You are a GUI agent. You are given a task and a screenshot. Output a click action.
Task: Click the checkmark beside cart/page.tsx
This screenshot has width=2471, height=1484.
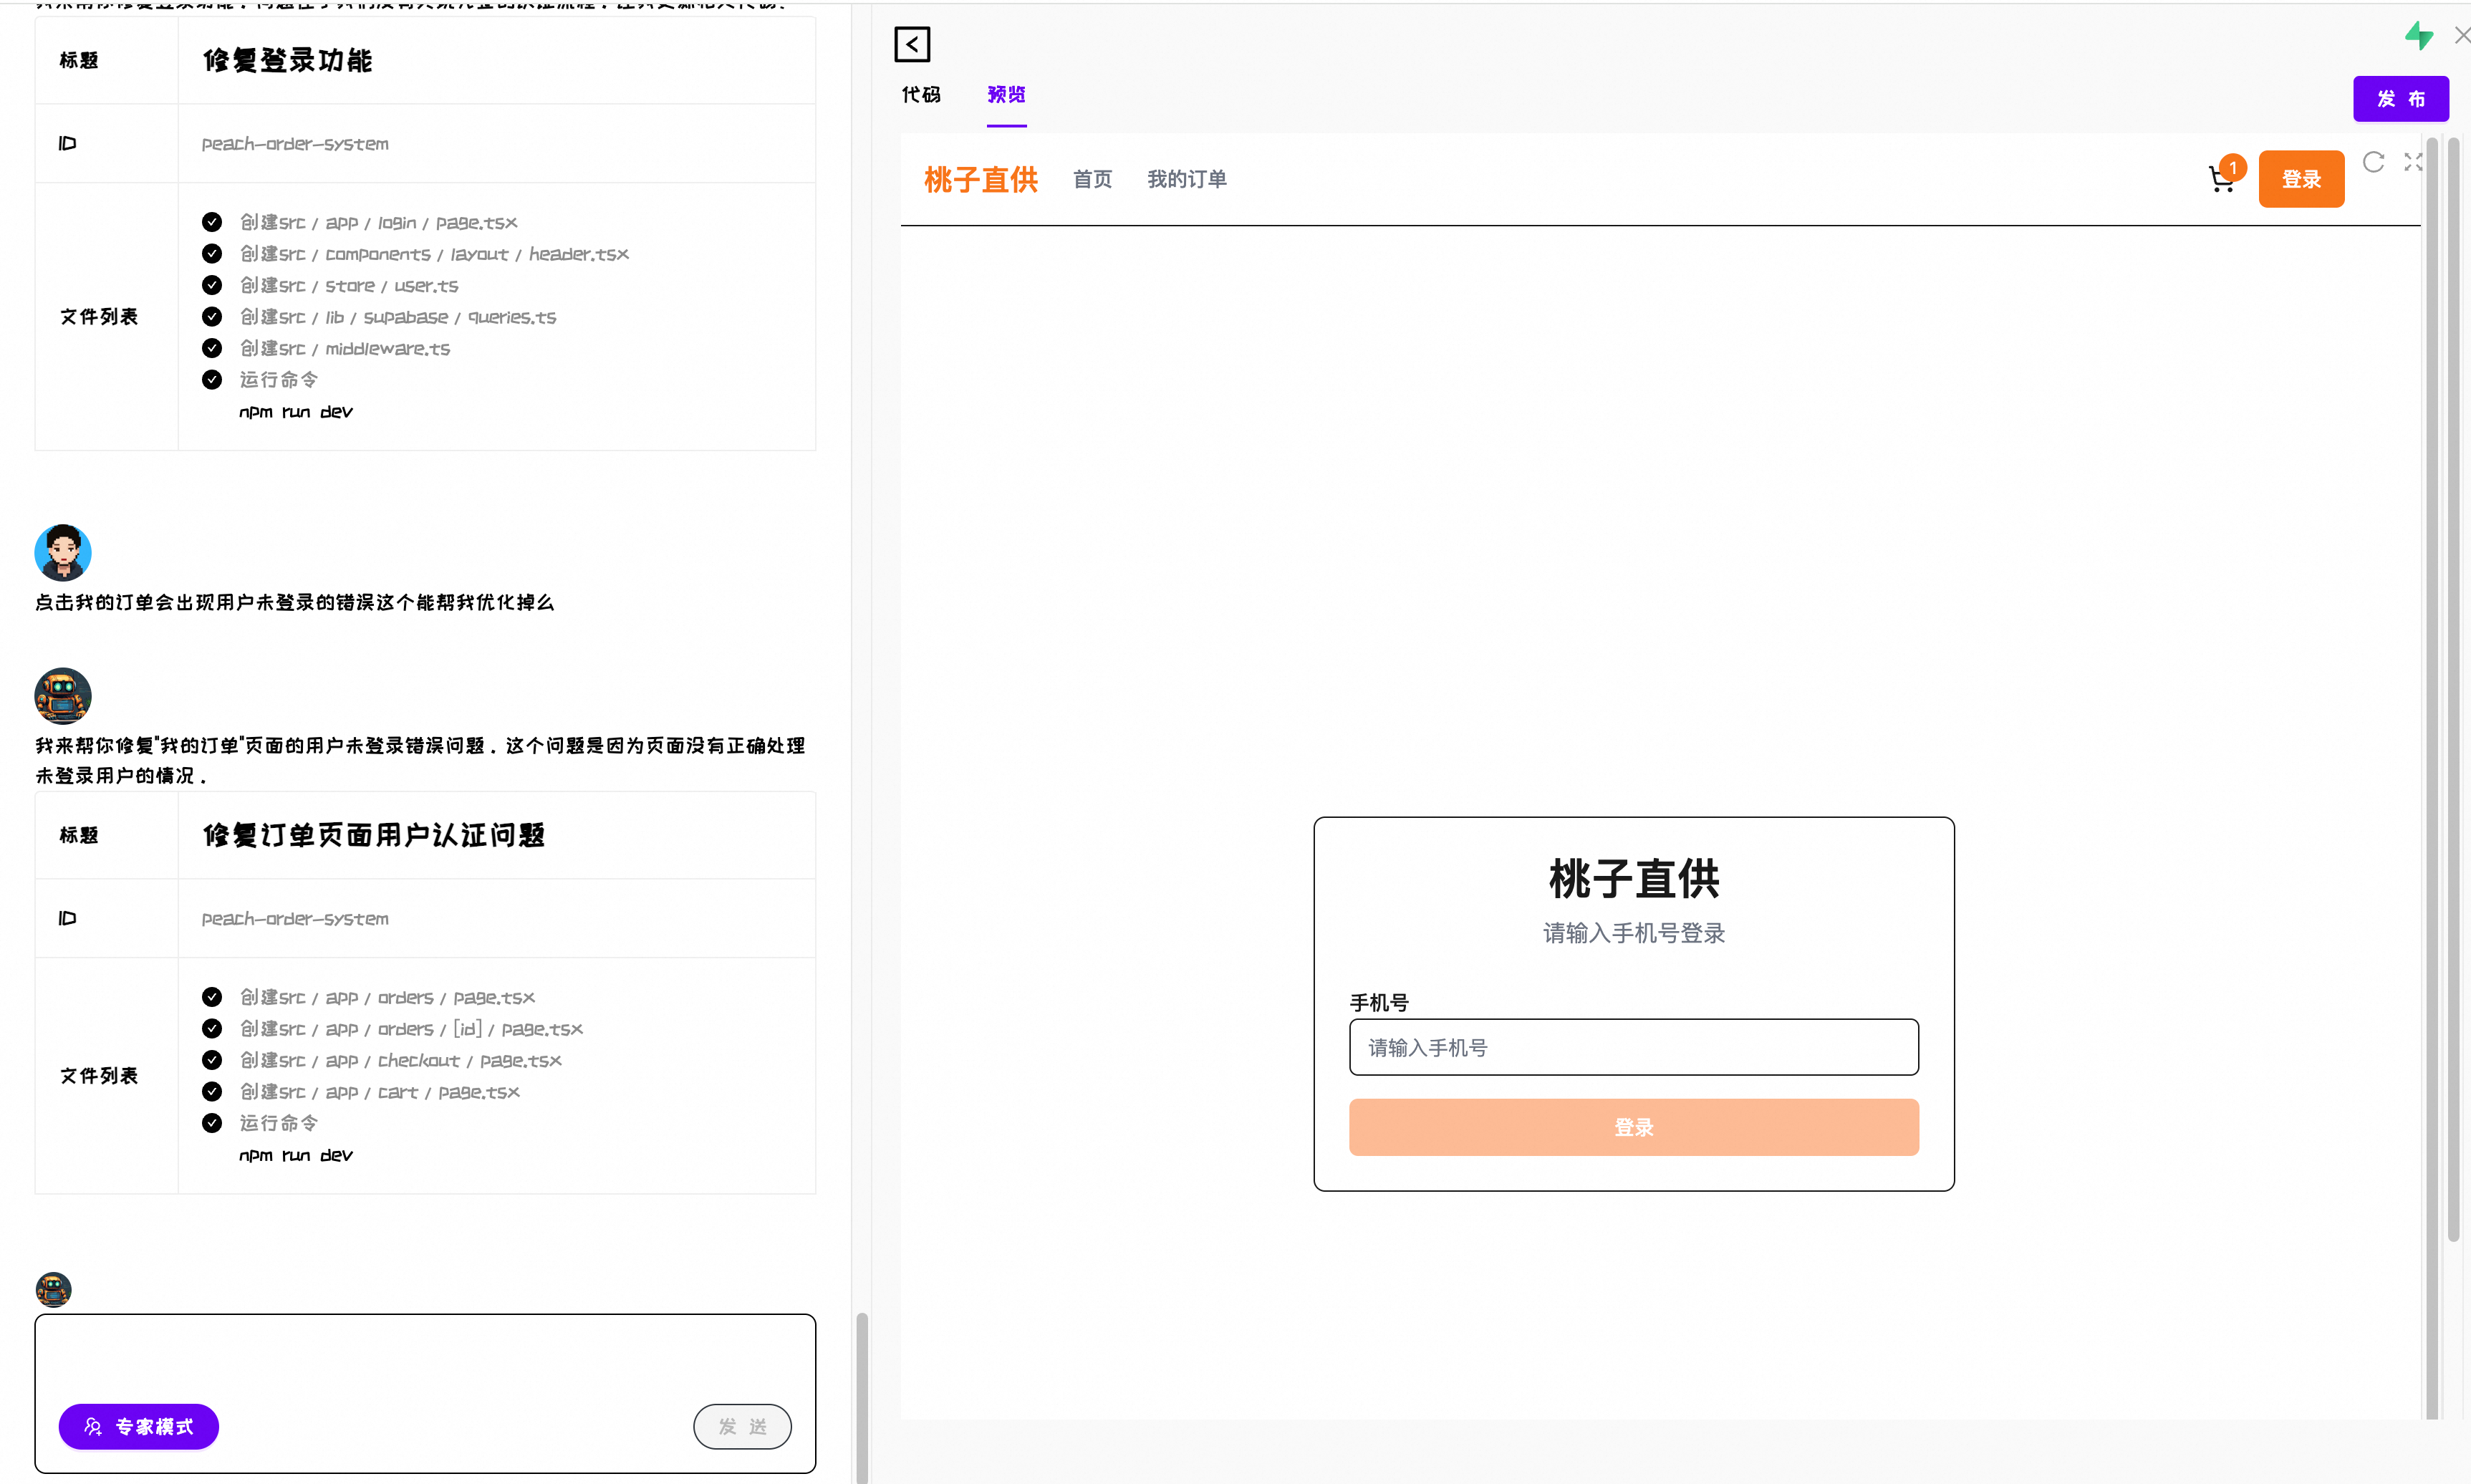[x=212, y=1091]
